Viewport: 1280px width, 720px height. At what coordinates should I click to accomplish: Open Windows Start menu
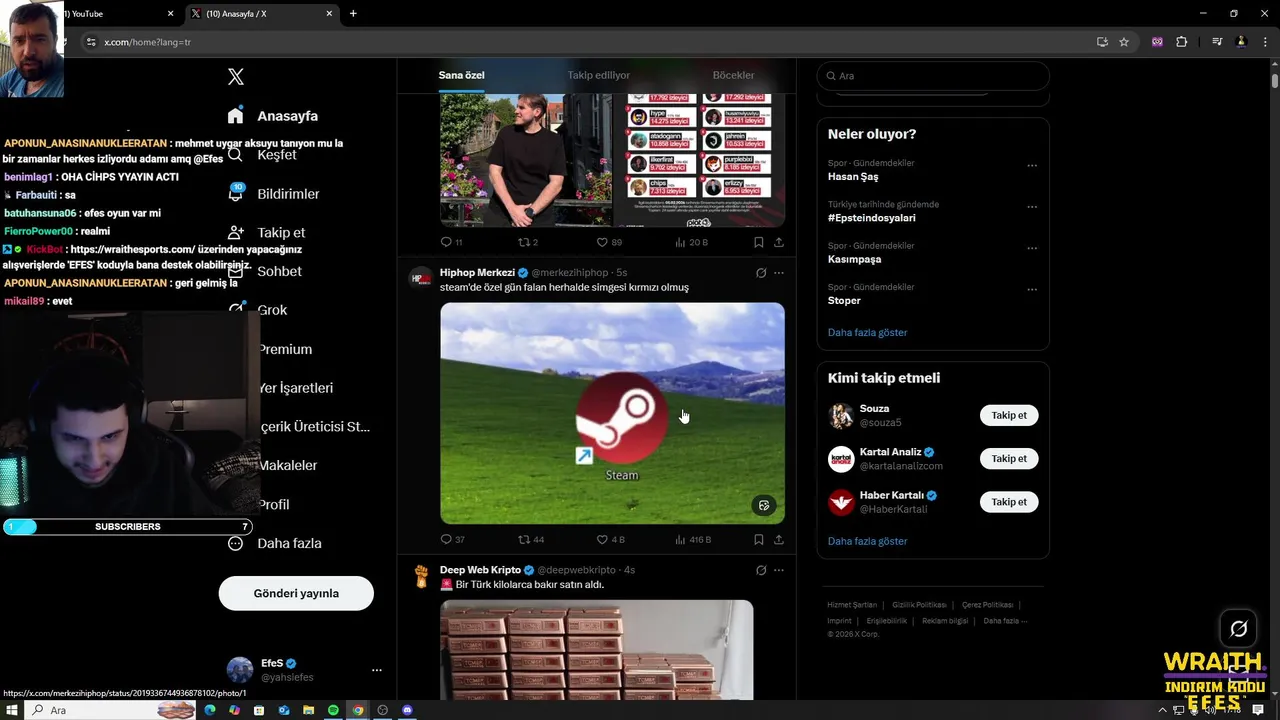click(12, 710)
